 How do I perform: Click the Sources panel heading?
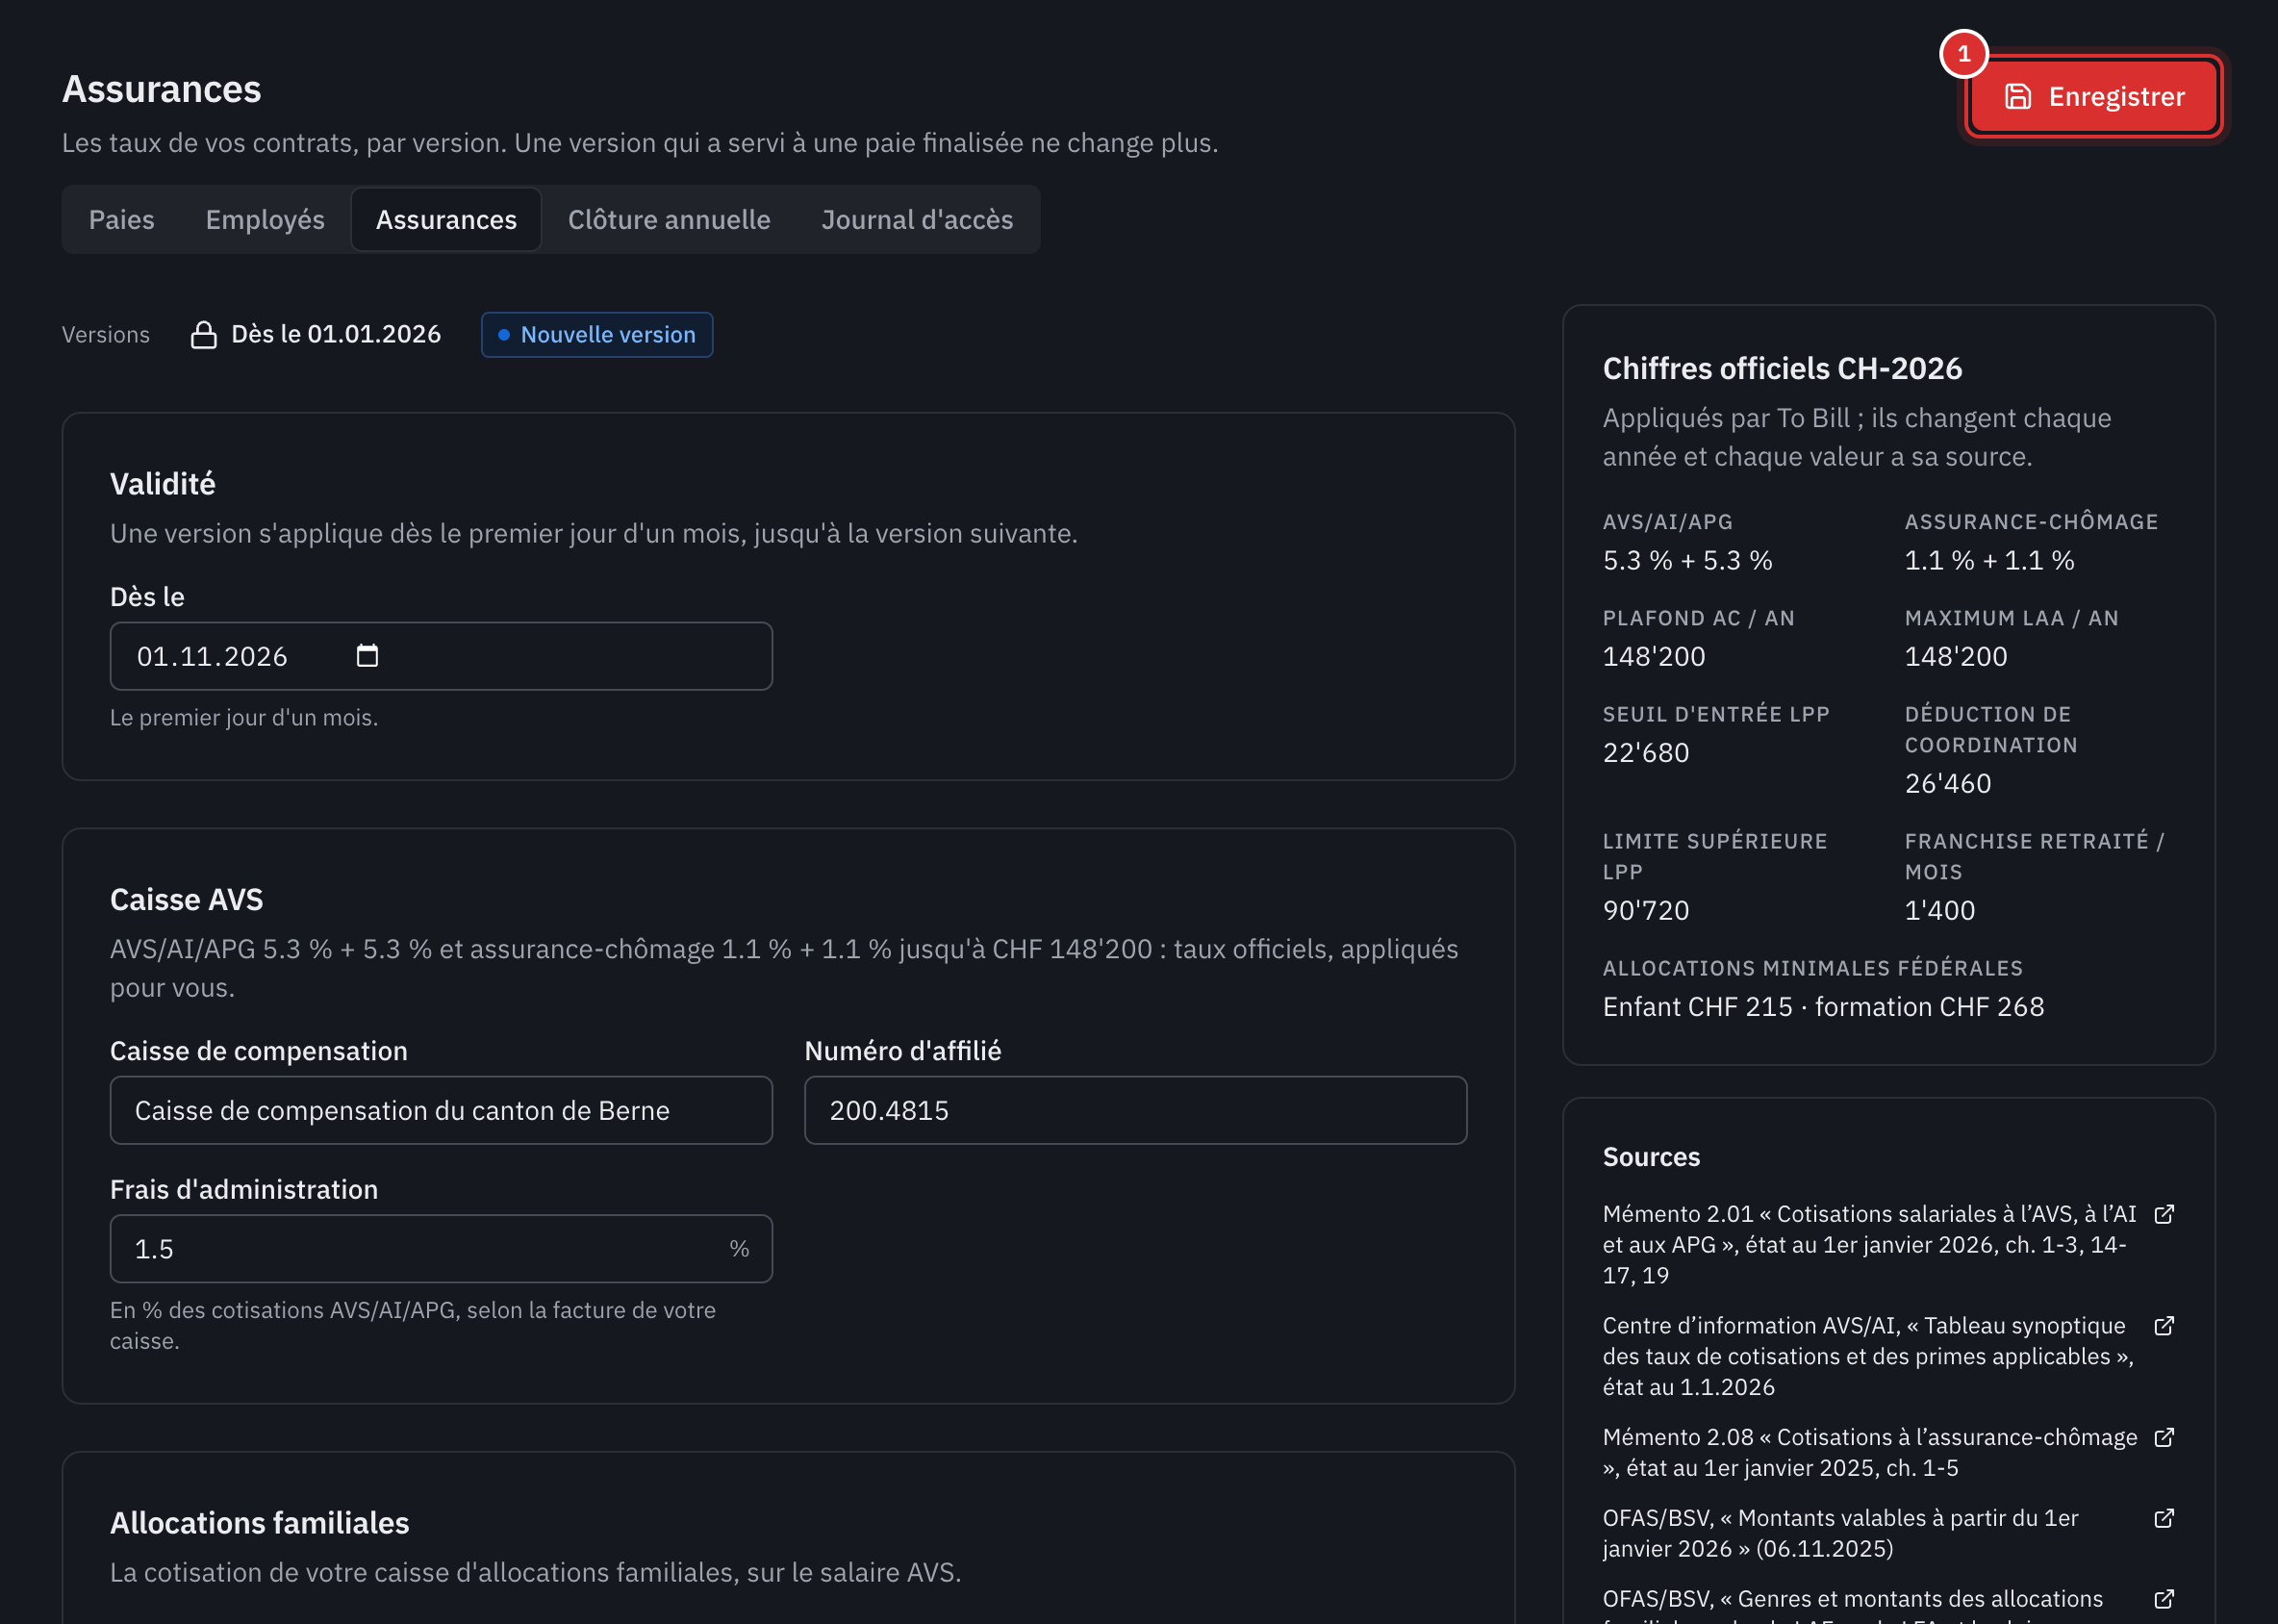1651,1157
